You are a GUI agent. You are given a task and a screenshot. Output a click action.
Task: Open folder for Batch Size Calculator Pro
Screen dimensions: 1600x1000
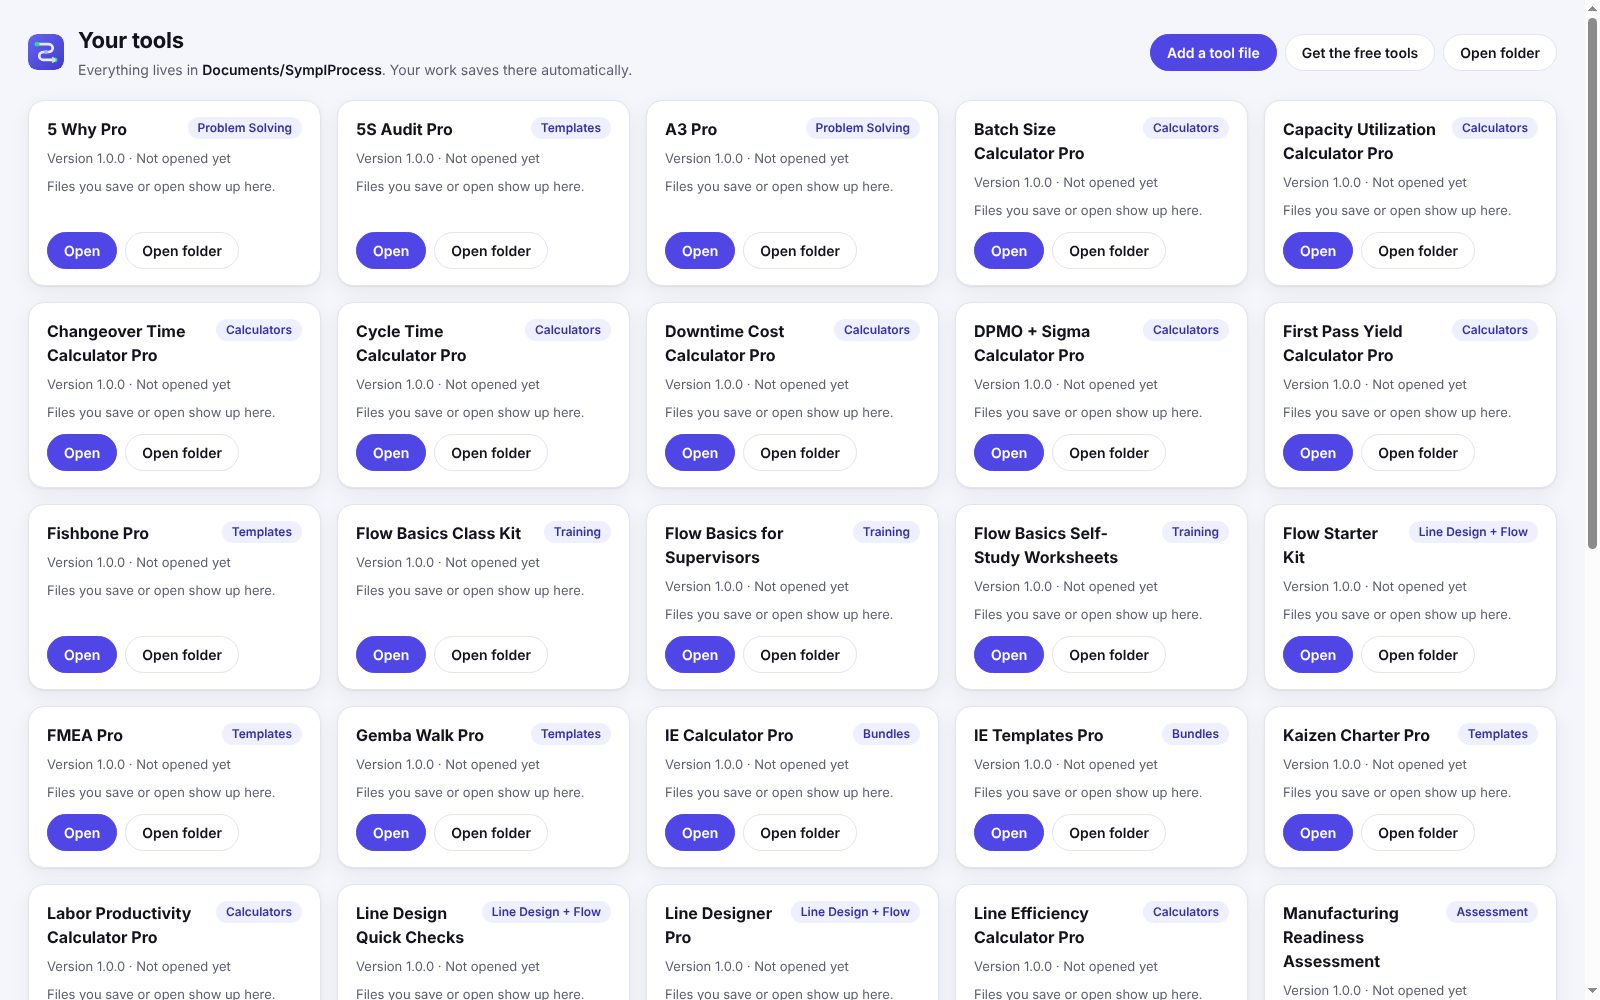pyautogui.click(x=1109, y=251)
